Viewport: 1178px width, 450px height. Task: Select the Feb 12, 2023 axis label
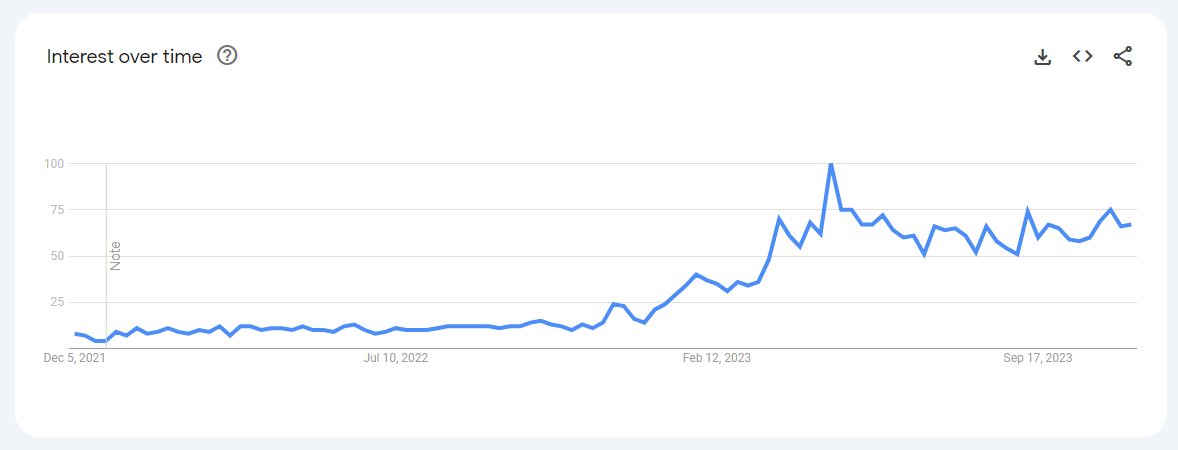tap(715, 359)
